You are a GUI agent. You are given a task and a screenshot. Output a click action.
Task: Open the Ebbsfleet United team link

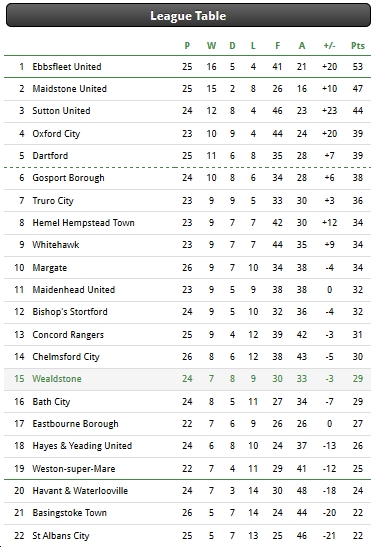[x=67, y=67]
